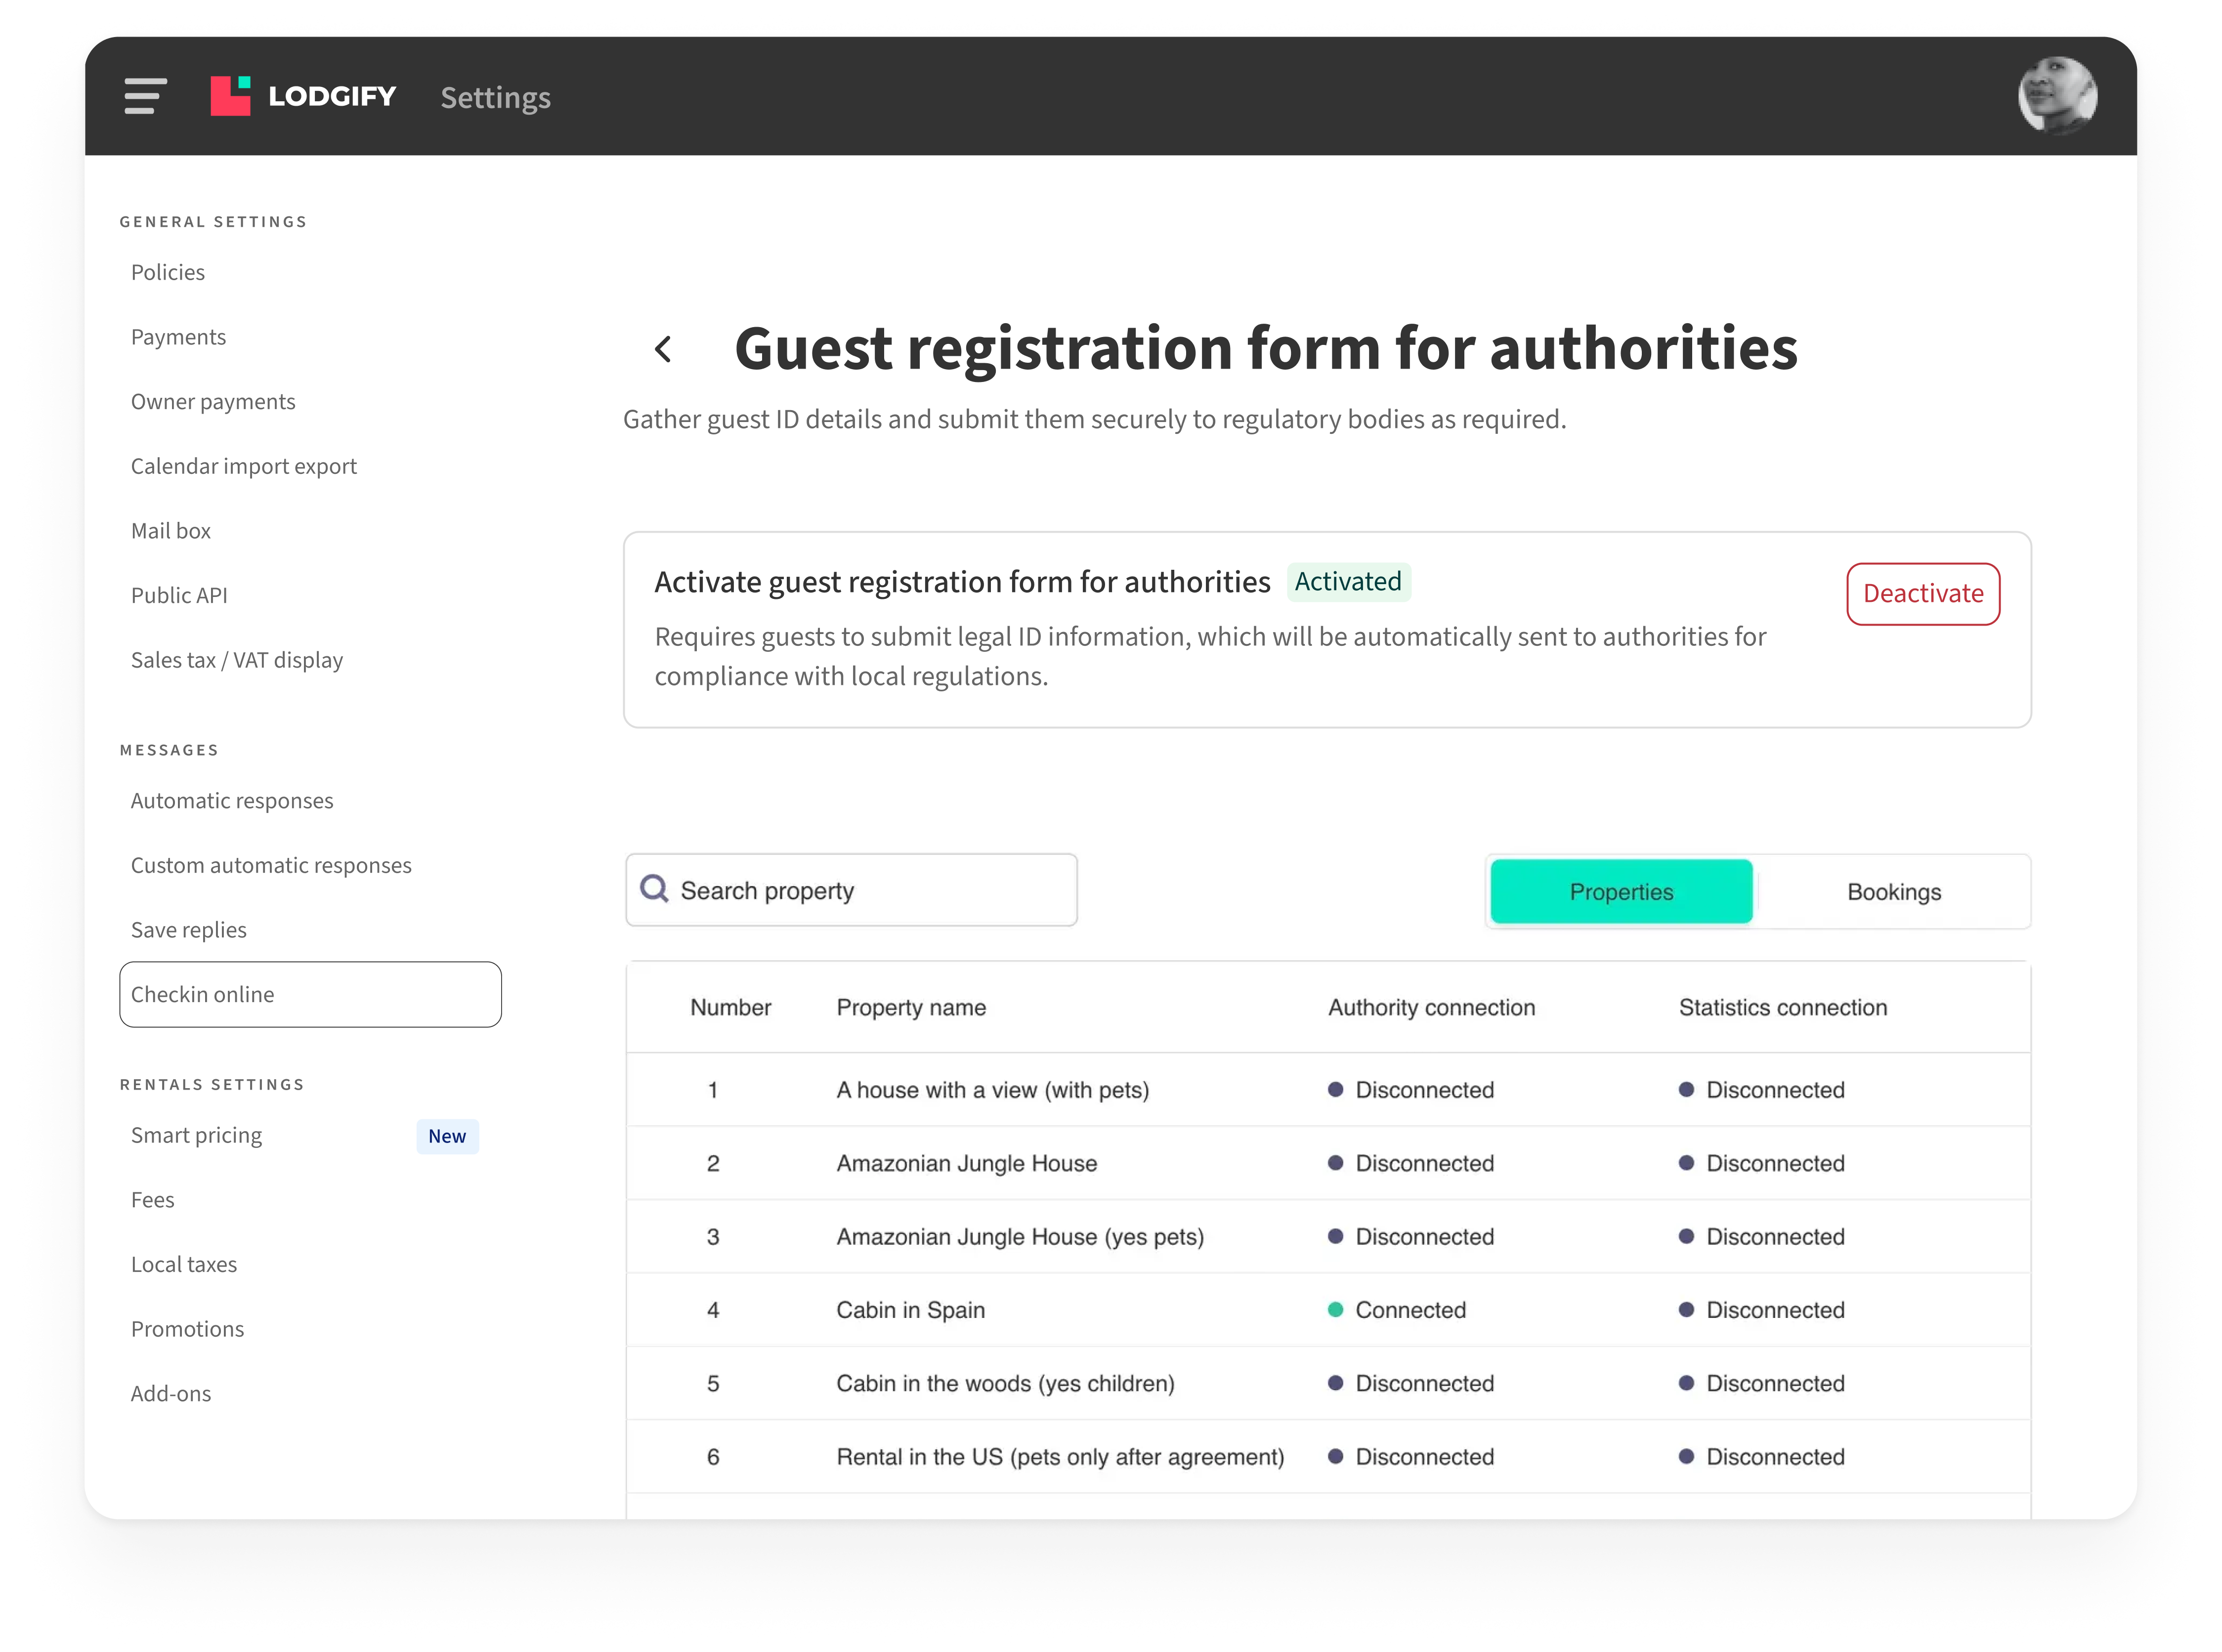This screenshot has width=2222, height=1652.
Task: Click the back arrow beside page title
Action: coord(663,349)
